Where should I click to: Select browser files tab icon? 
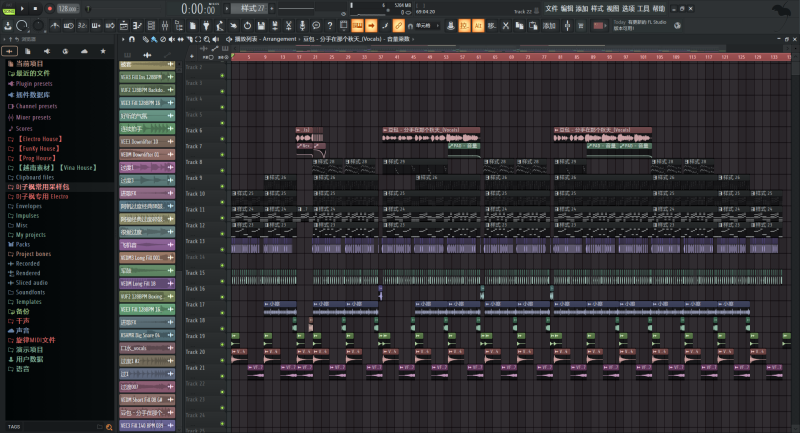click(x=28, y=51)
